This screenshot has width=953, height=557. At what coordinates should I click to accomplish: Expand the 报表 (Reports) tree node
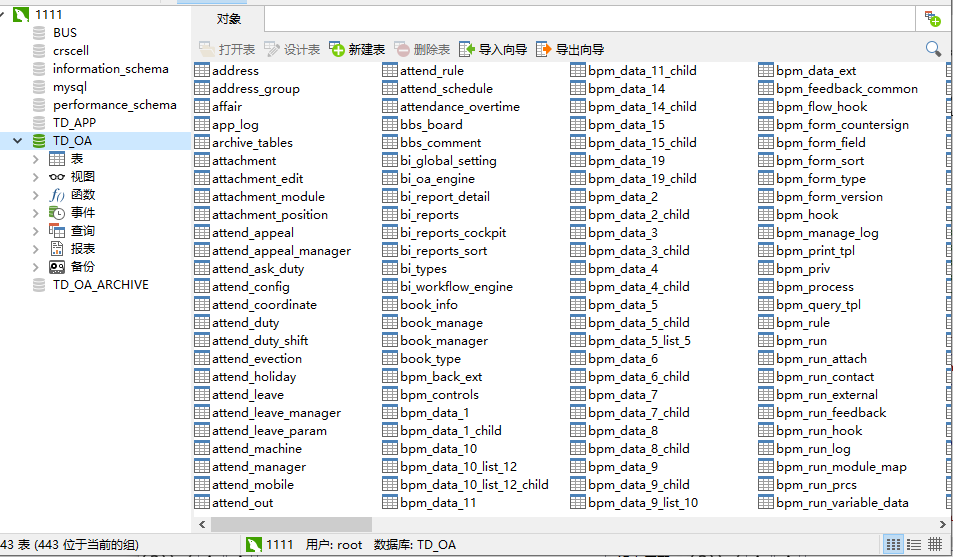(x=35, y=249)
